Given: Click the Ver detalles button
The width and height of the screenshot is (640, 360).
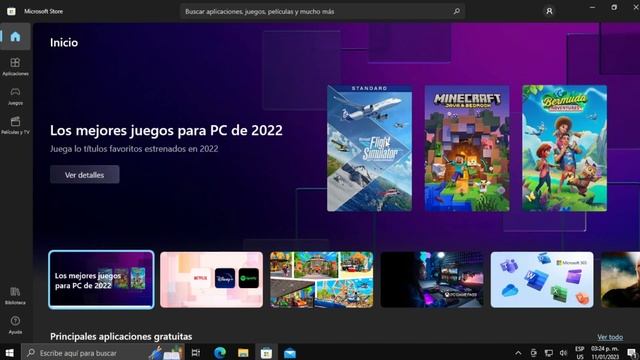Looking at the screenshot, I should [84, 175].
